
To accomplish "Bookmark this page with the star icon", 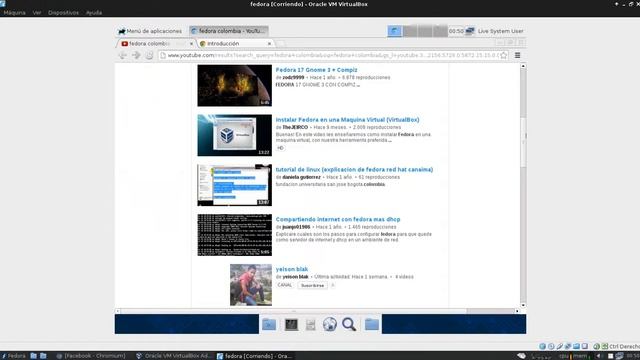I will pos(504,56).
